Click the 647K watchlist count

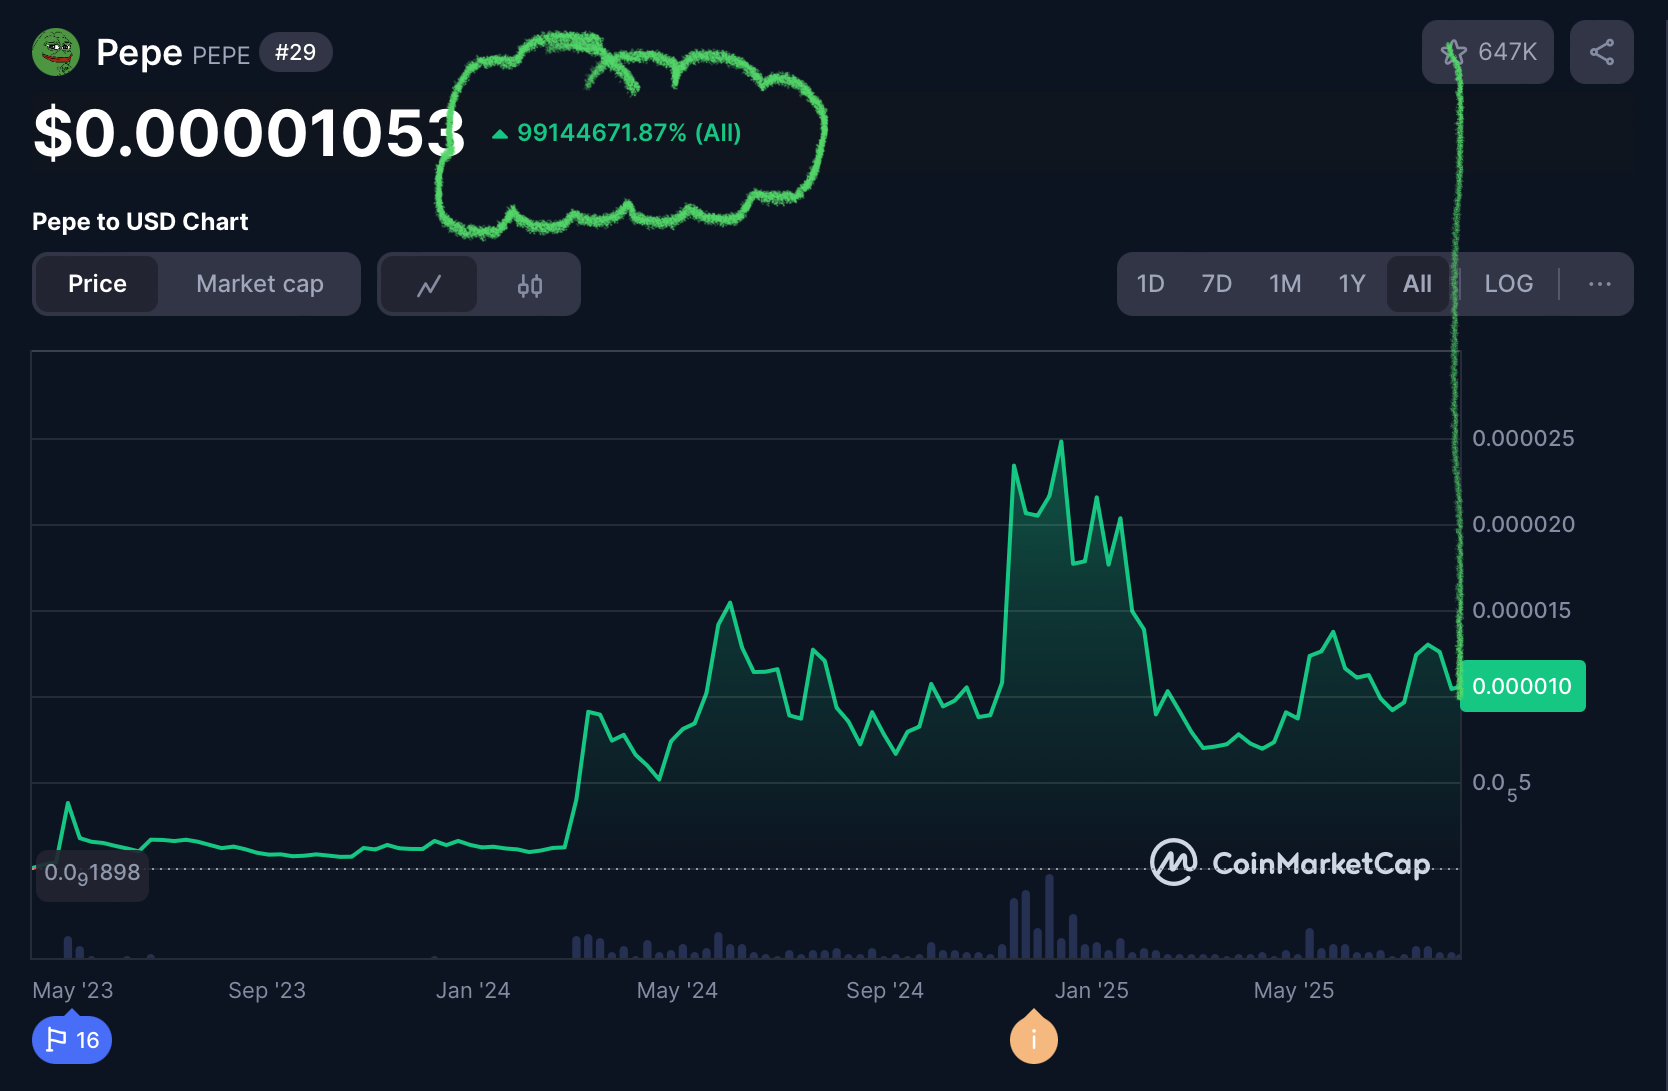pyautogui.click(x=1507, y=52)
